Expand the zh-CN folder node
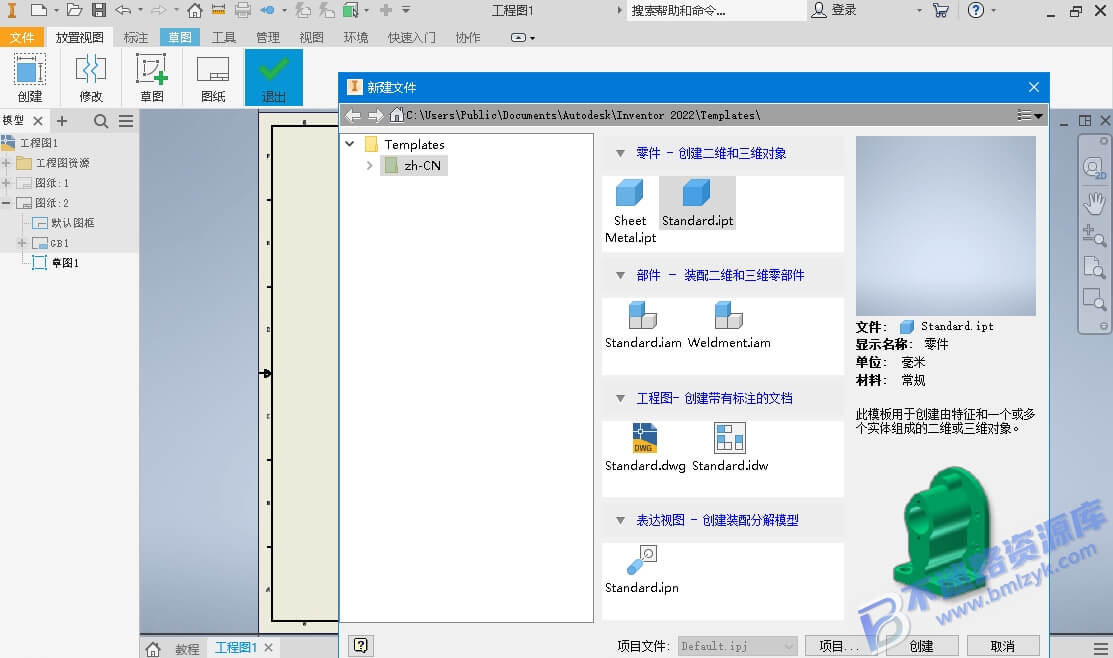The width and height of the screenshot is (1113, 658). coord(370,165)
